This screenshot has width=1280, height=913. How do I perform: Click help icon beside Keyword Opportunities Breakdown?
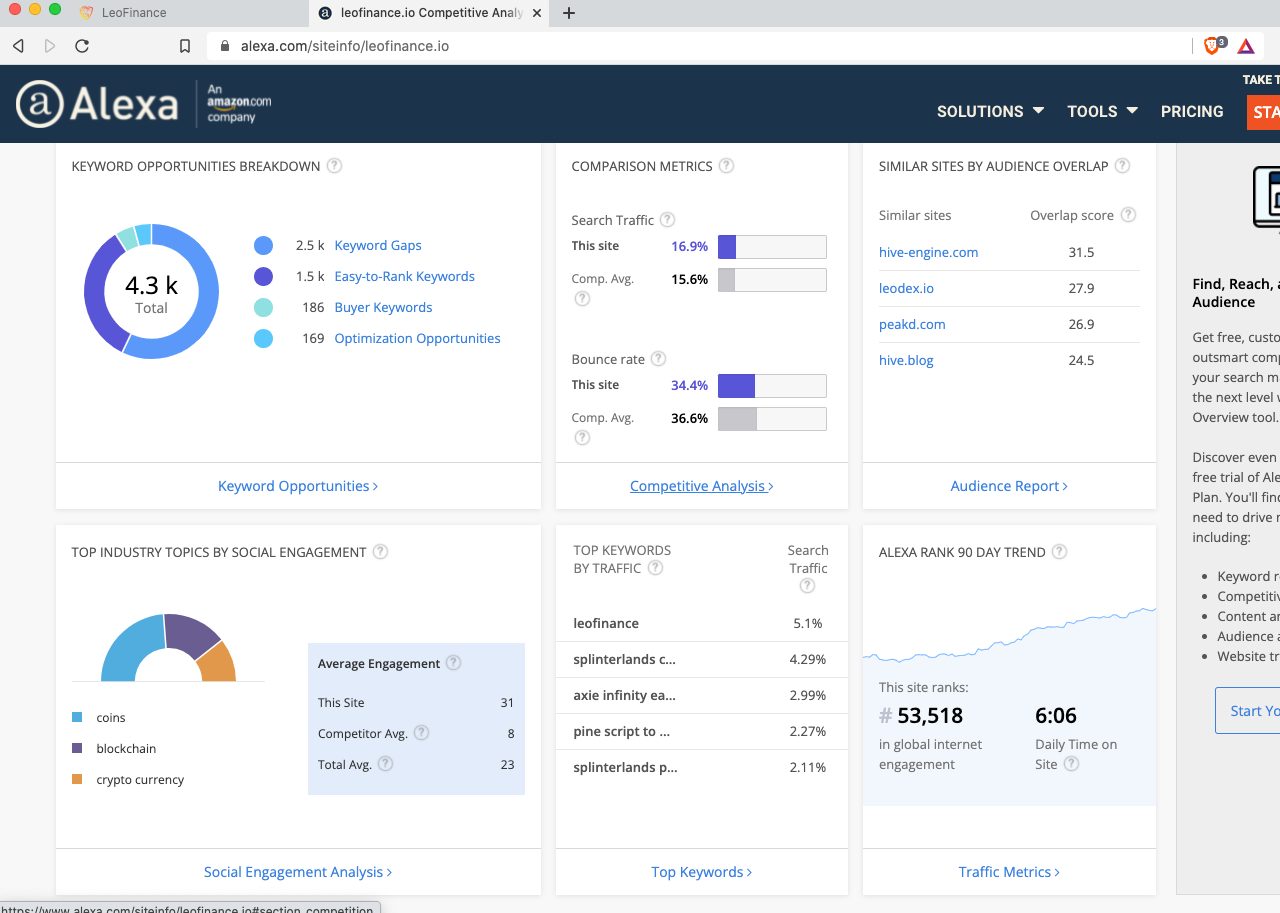coord(335,166)
